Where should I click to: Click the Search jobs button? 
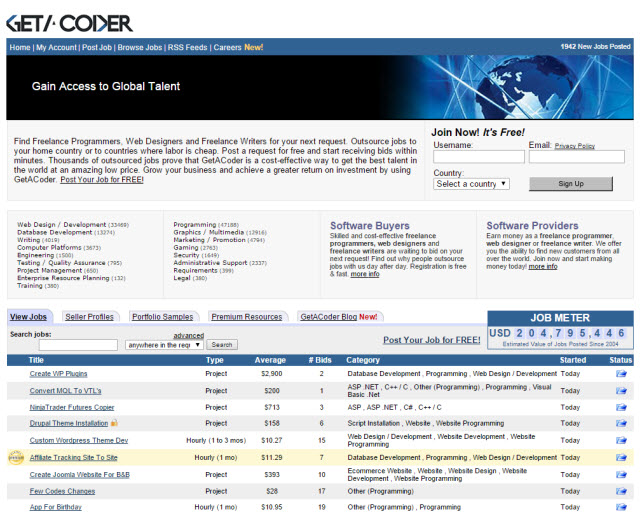pos(222,345)
